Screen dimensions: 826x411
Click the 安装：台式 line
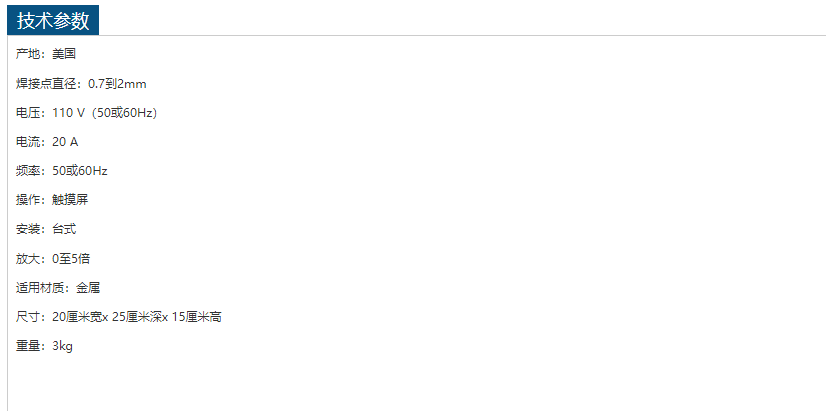pyautogui.click(x=46, y=229)
